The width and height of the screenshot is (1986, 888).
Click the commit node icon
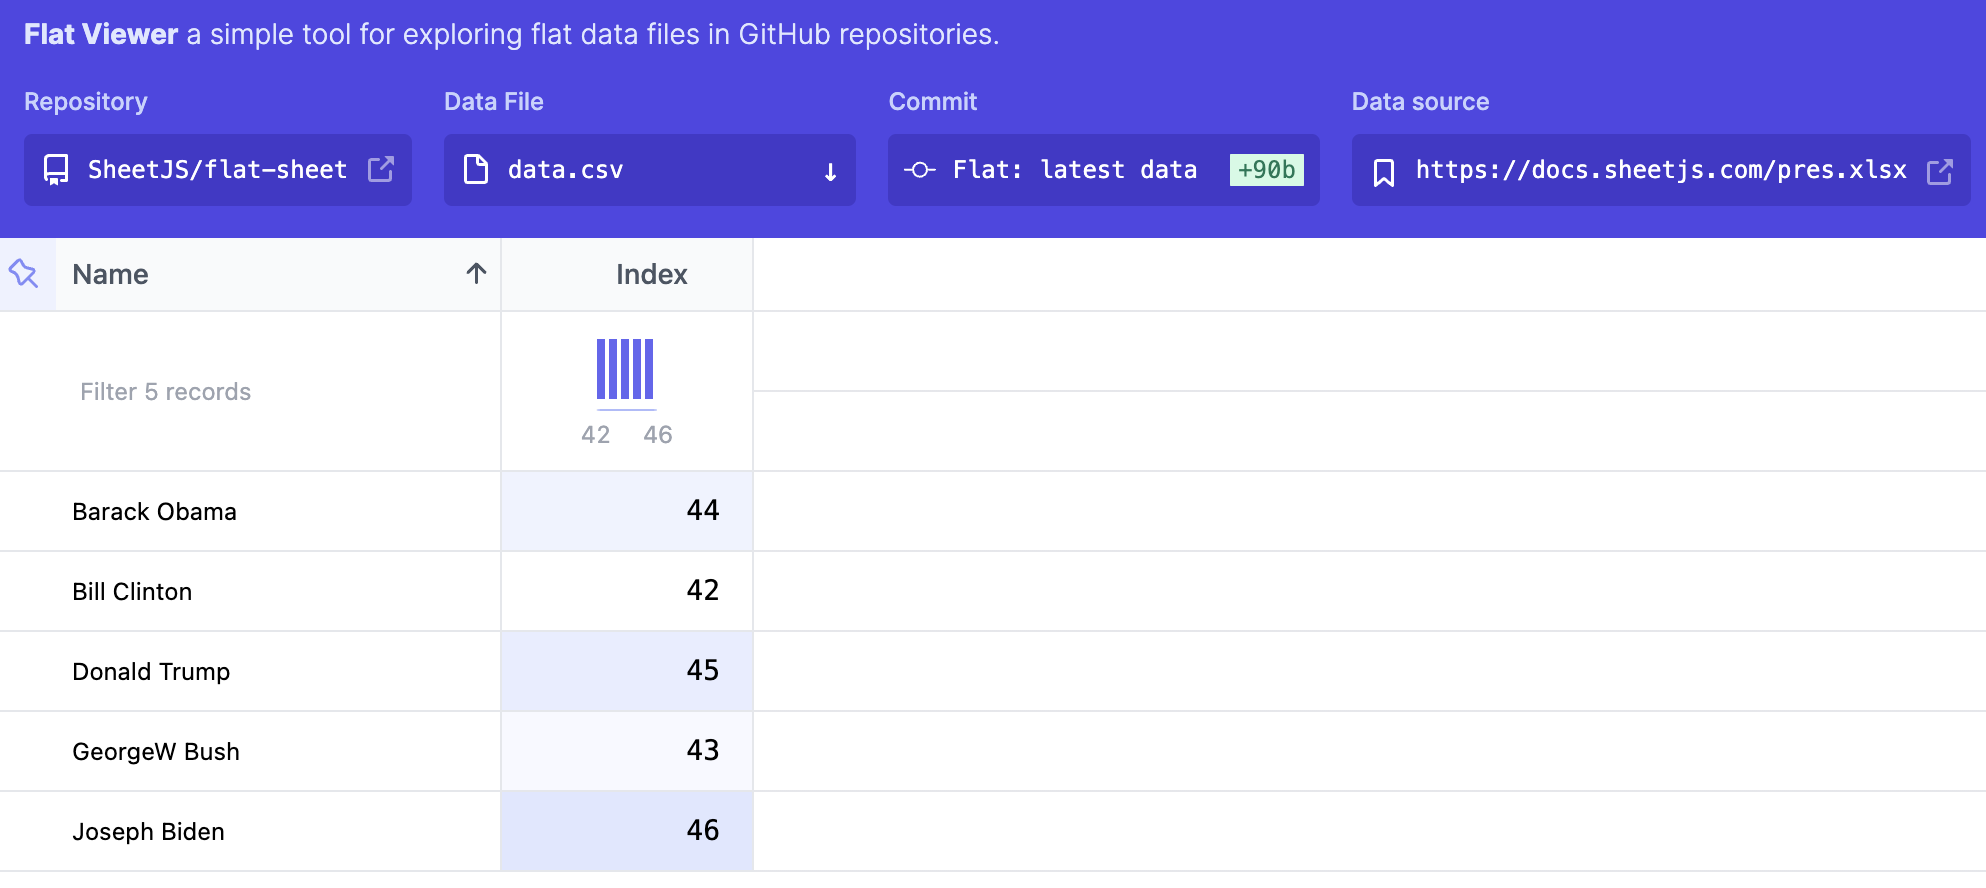919,170
